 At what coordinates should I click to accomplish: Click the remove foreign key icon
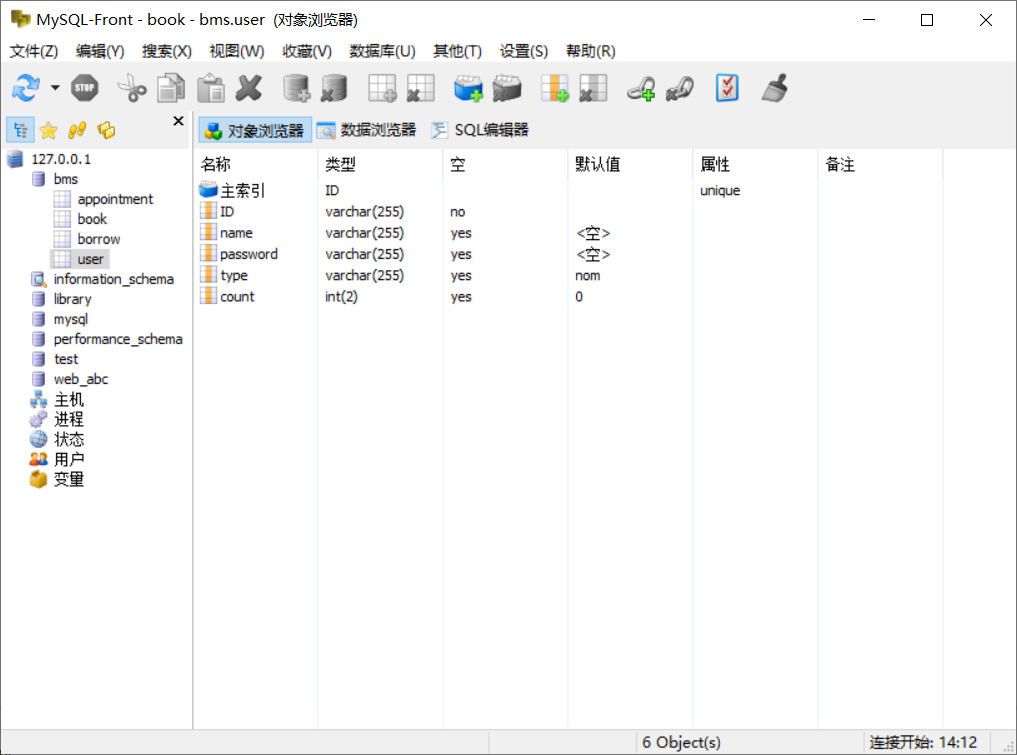click(680, 88)
